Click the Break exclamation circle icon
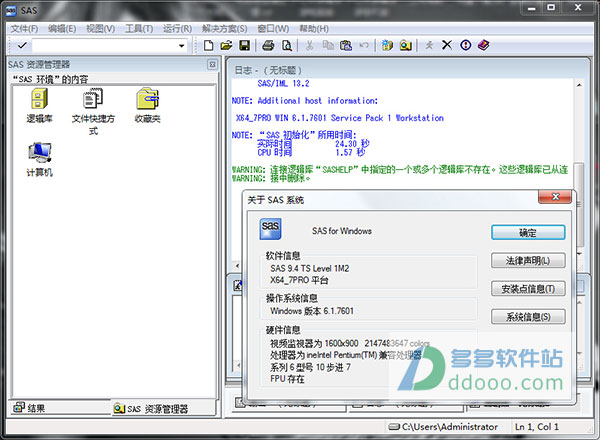The width and height of the screenshot is (600, 440). click(x=465, y=45)
